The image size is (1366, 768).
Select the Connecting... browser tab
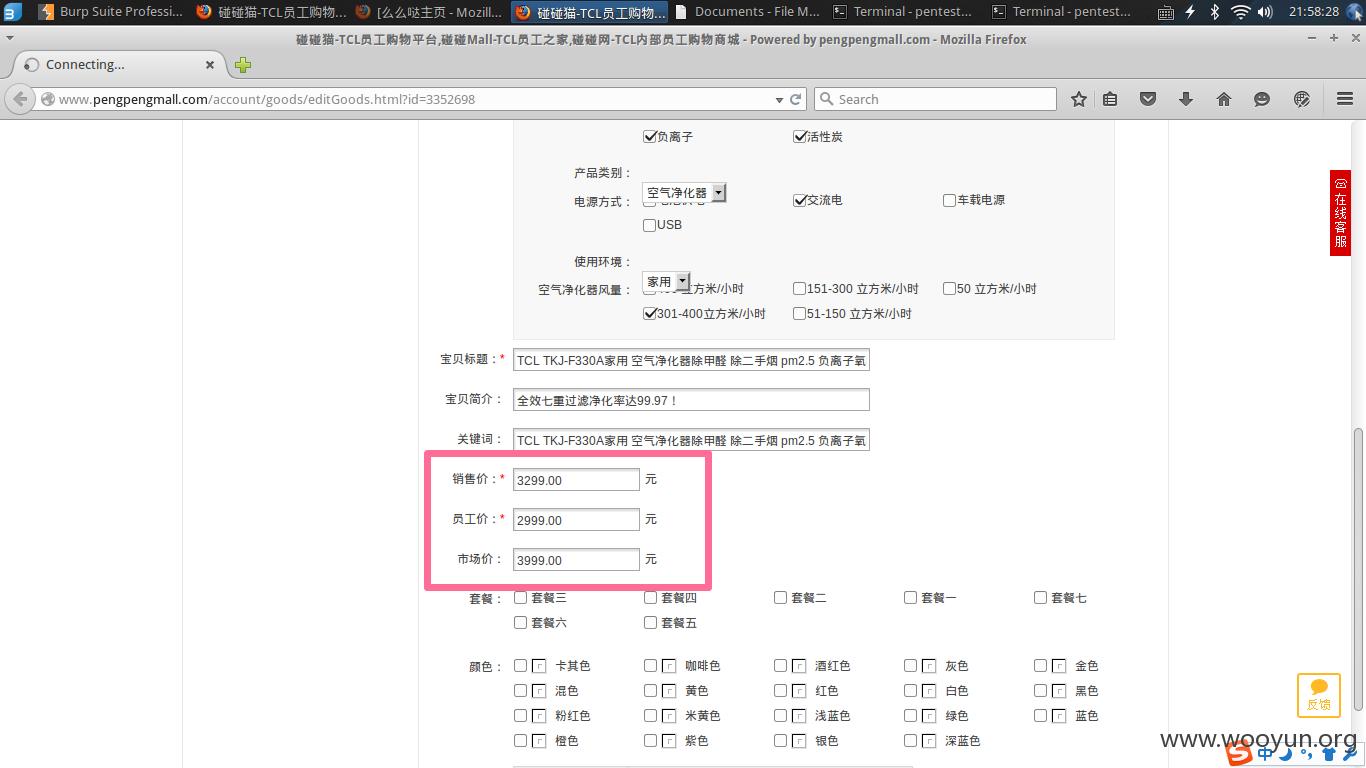coord(118,65)
